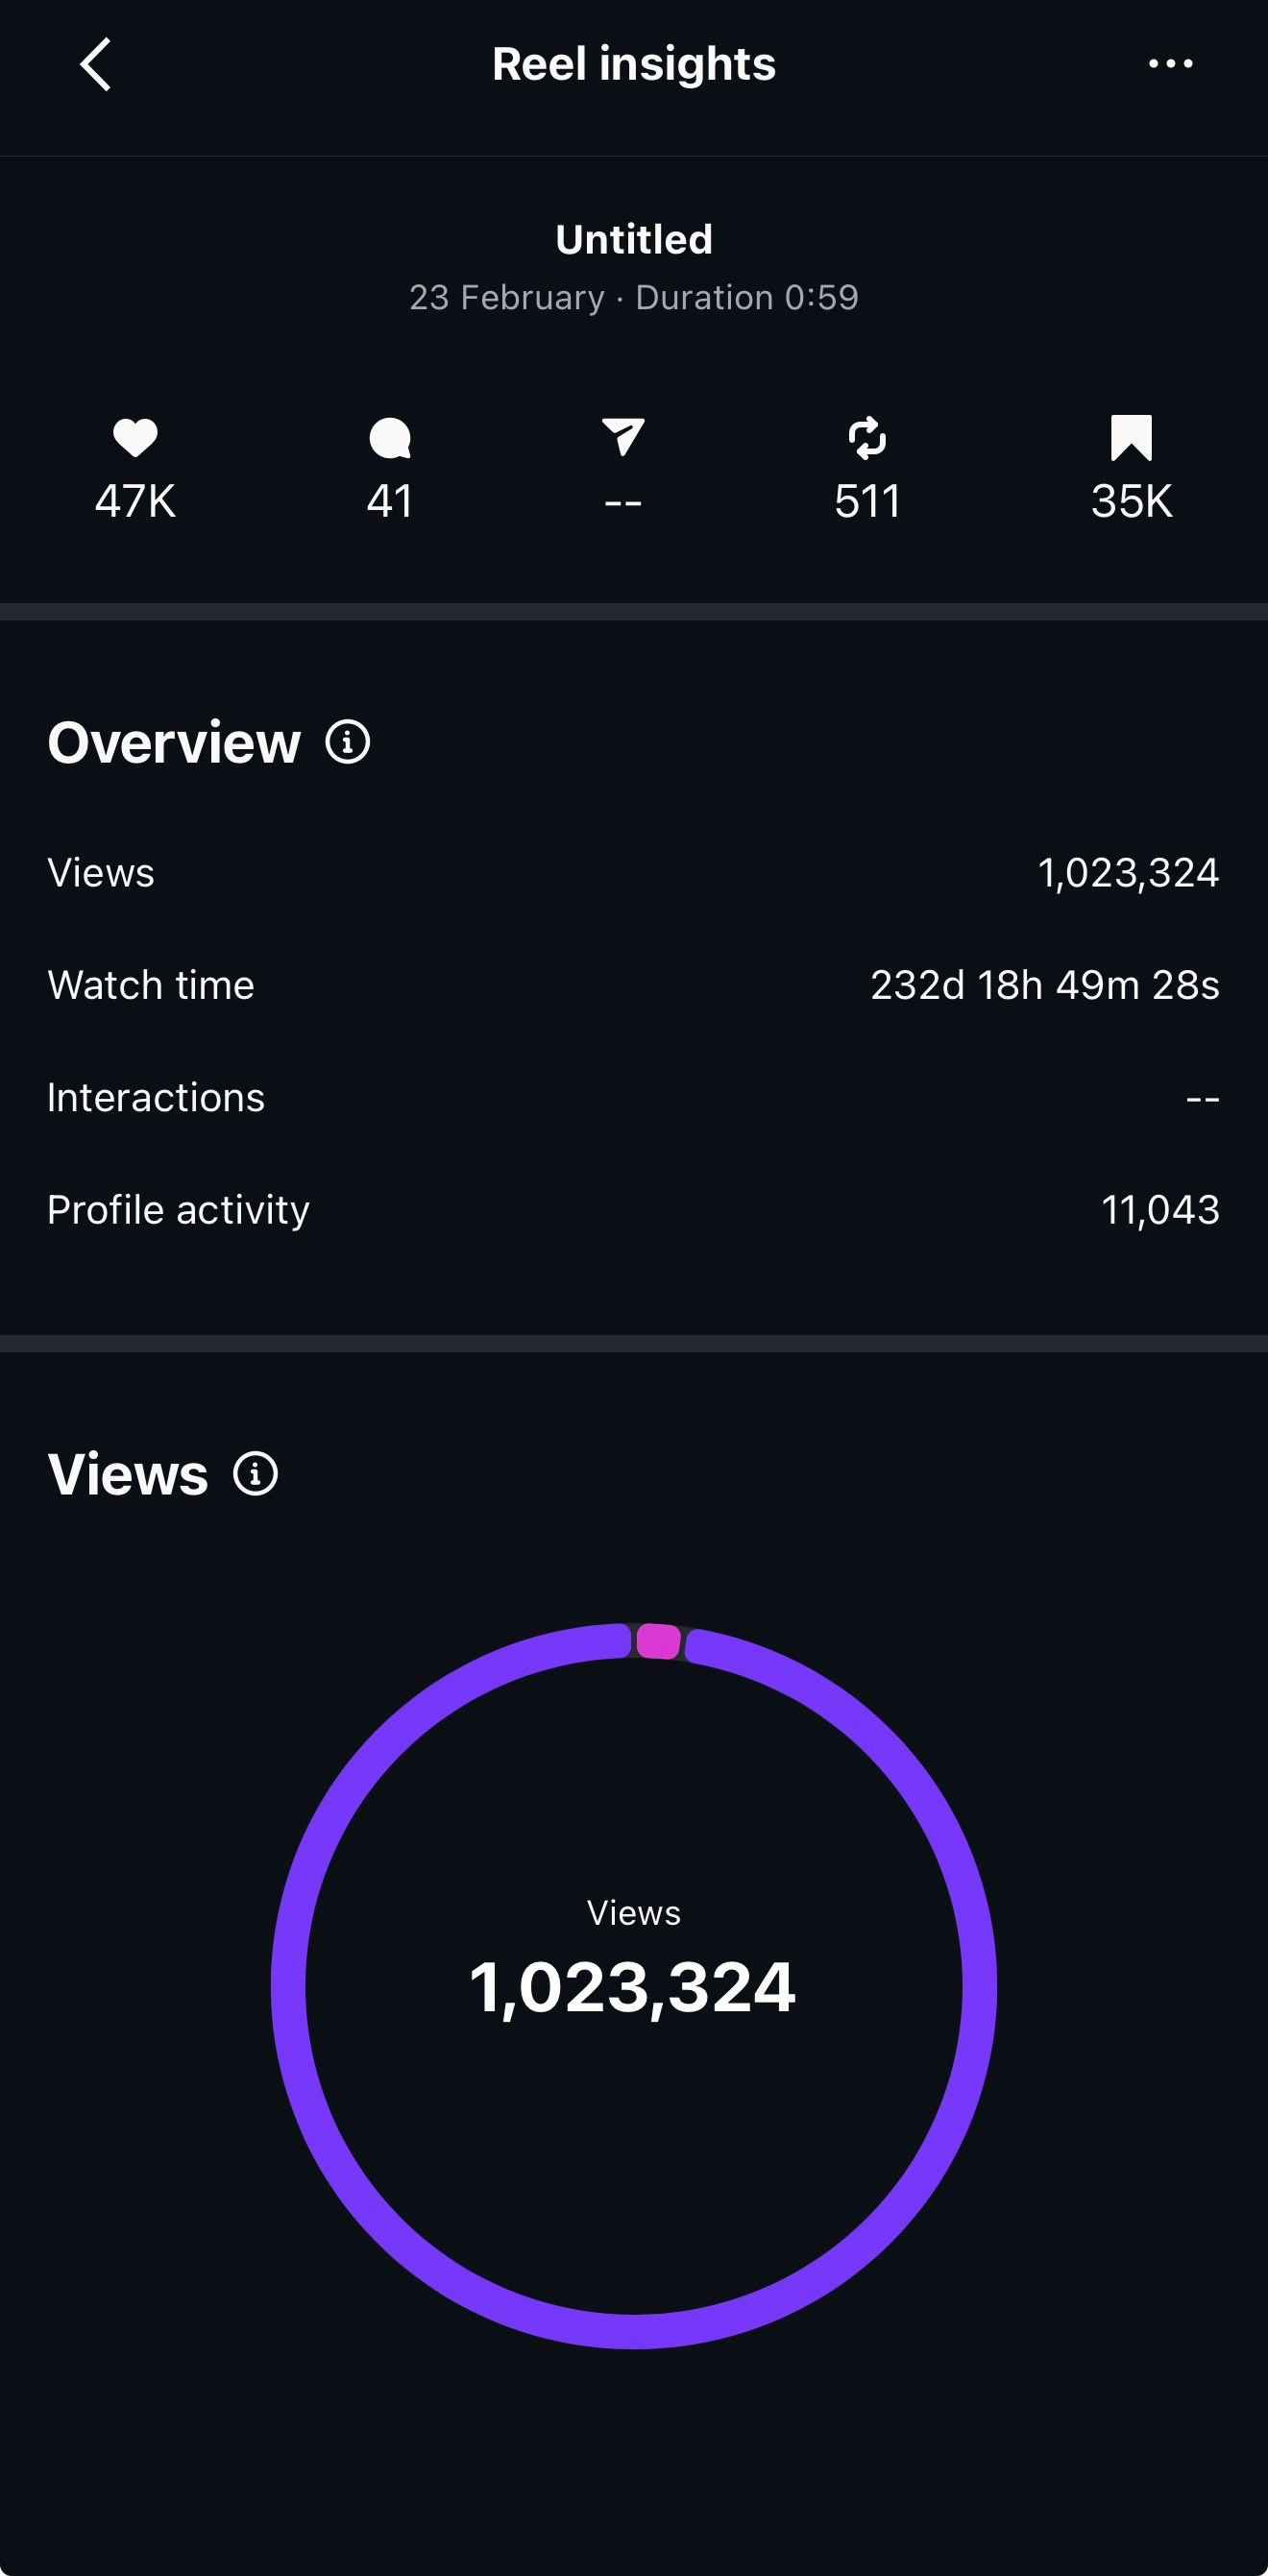This screenshot has width=1268, height=2576.
Task: Open the Overview info icon
Action: 348,742
